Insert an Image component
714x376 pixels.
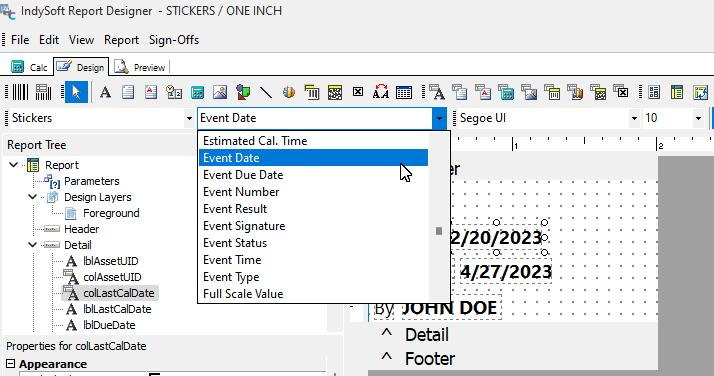click(x=220, y=92)
